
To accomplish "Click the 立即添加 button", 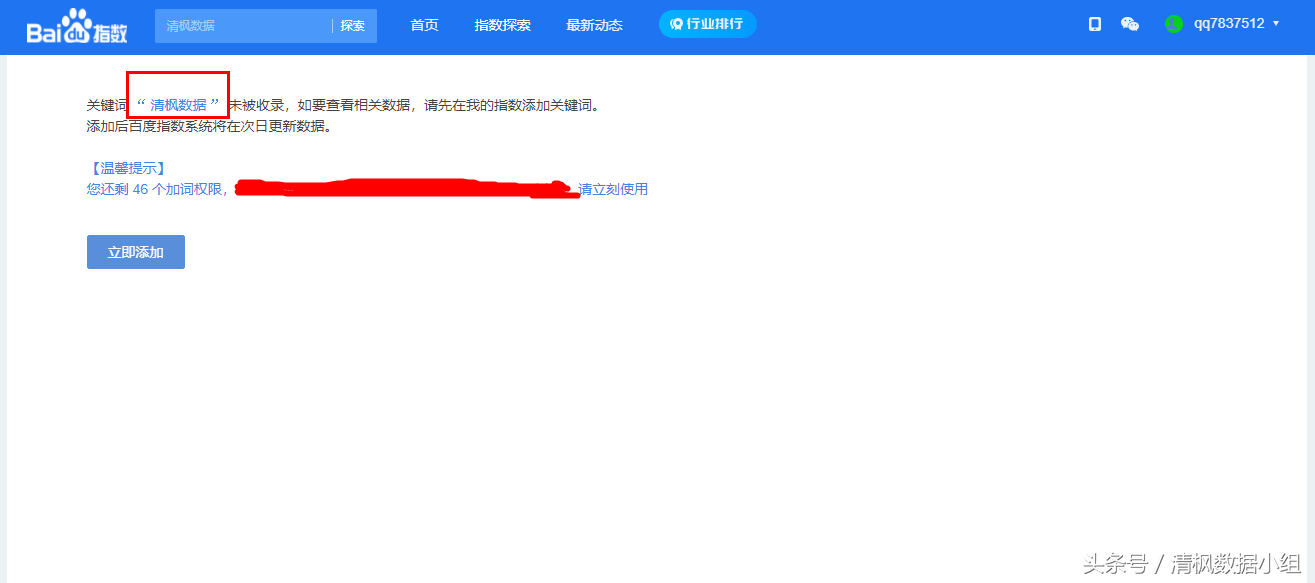I will point(136,252).
